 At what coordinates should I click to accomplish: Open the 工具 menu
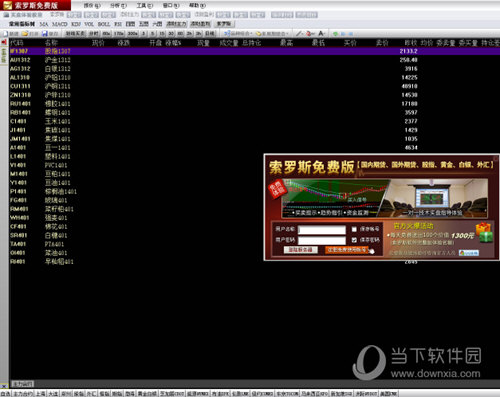pos(144,6)
